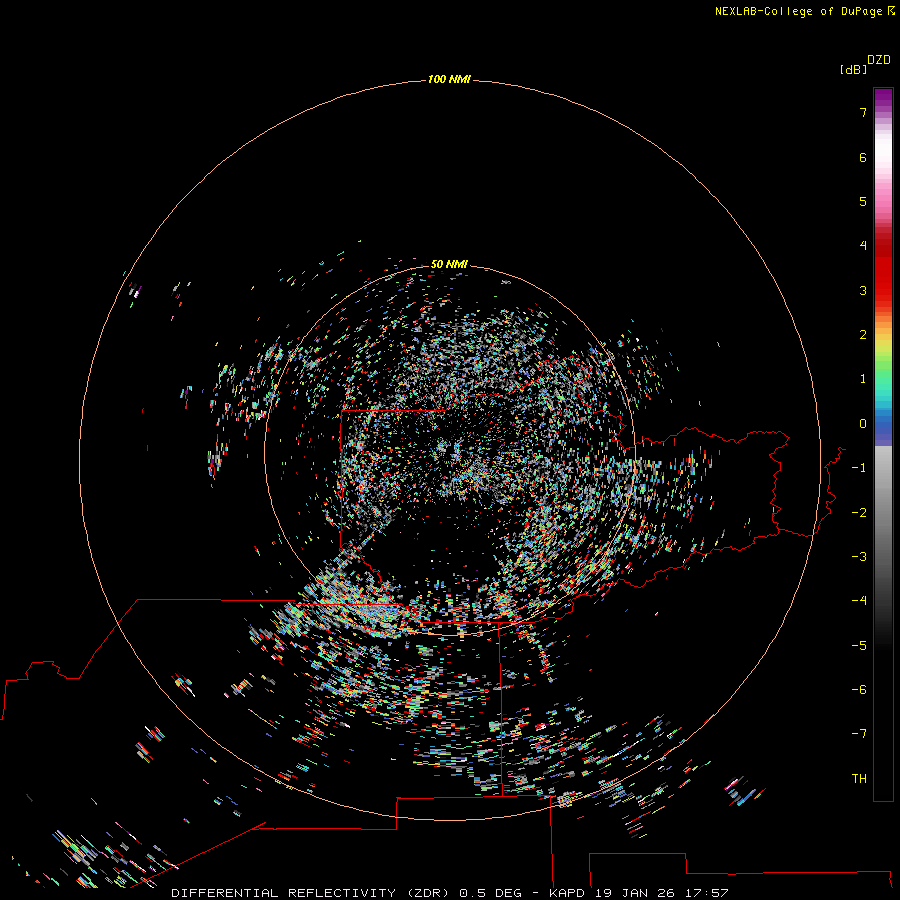Click the 5 value on the color scale
The width and height of the screenshot is (900, 900).
(x=863, y=201)
